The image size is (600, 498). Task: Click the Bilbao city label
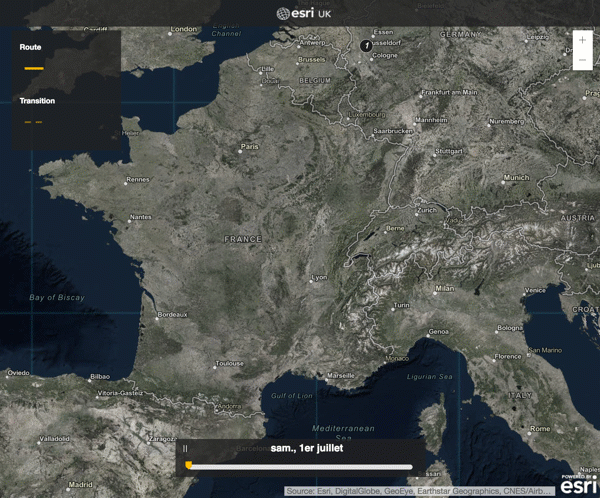point(100,377)
